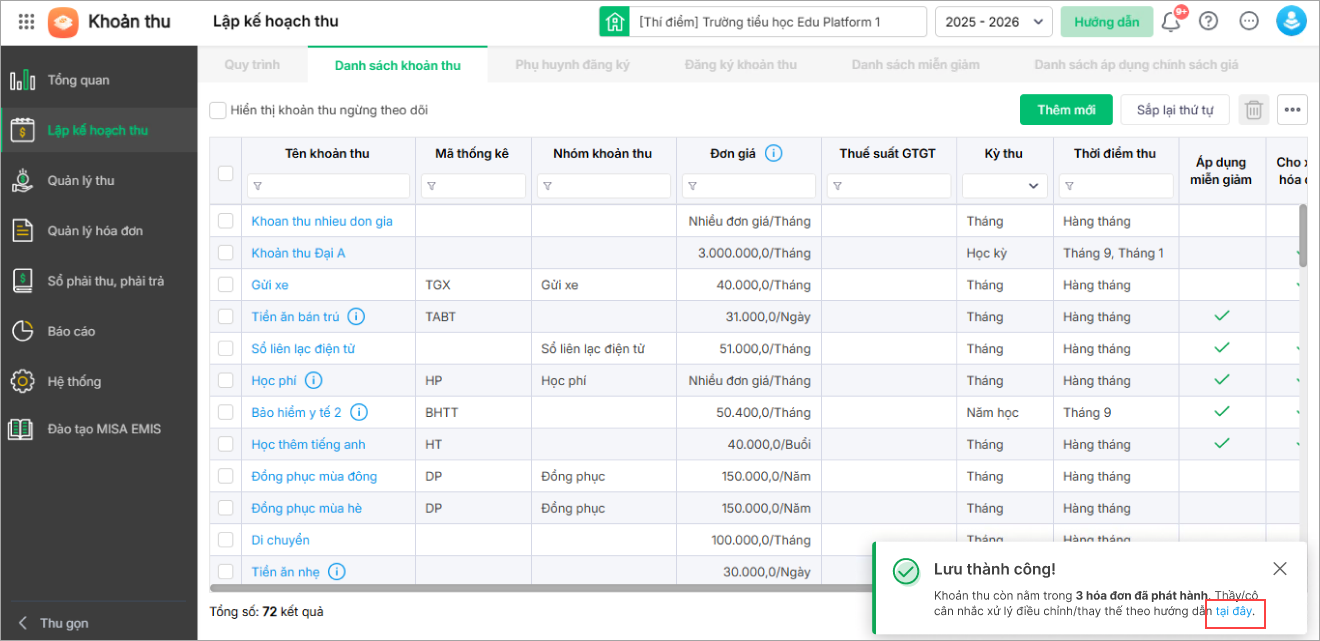Screen dimensions: 1320x641
Task: Open the chat messages icon
Action: [1249, 21]
